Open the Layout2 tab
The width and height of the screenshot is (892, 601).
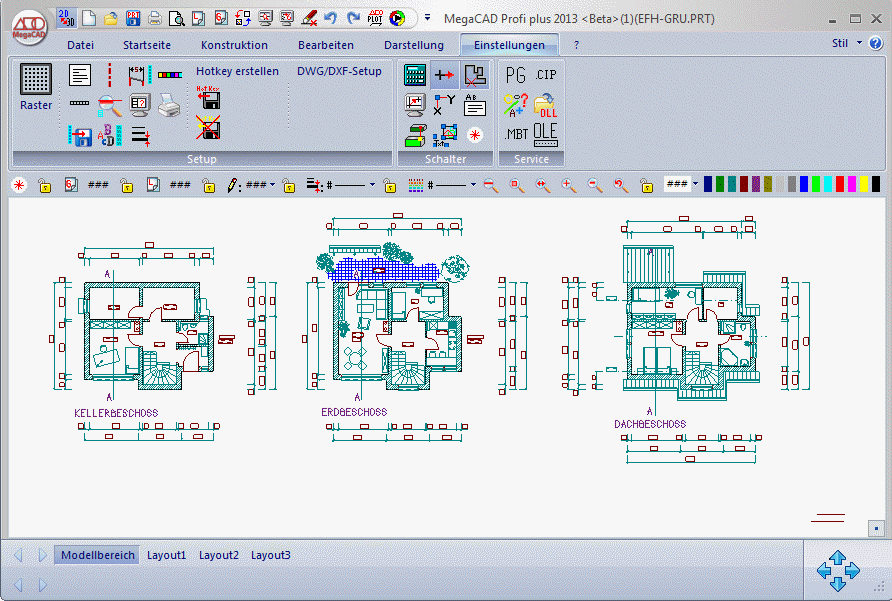[219, 555]
